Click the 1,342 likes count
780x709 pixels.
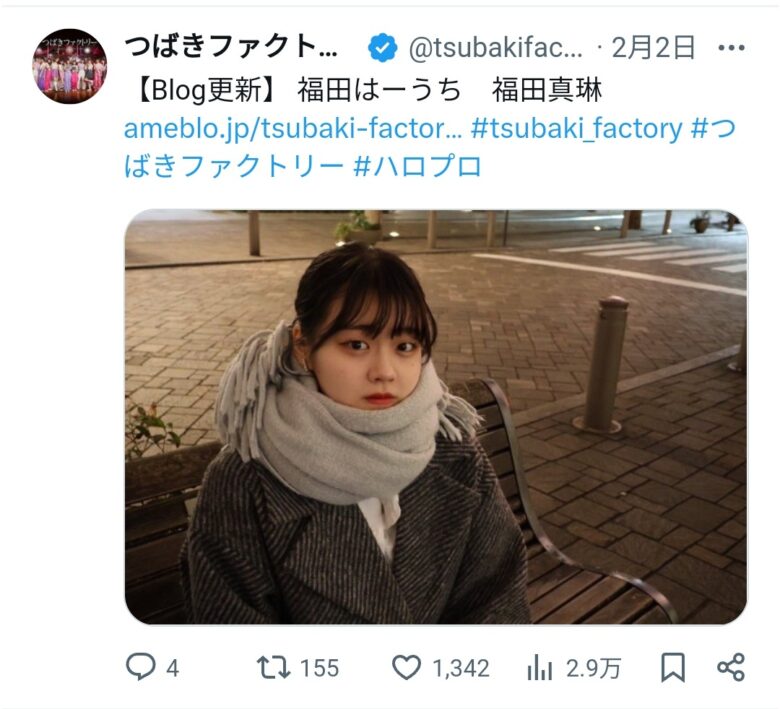[461, 668]
